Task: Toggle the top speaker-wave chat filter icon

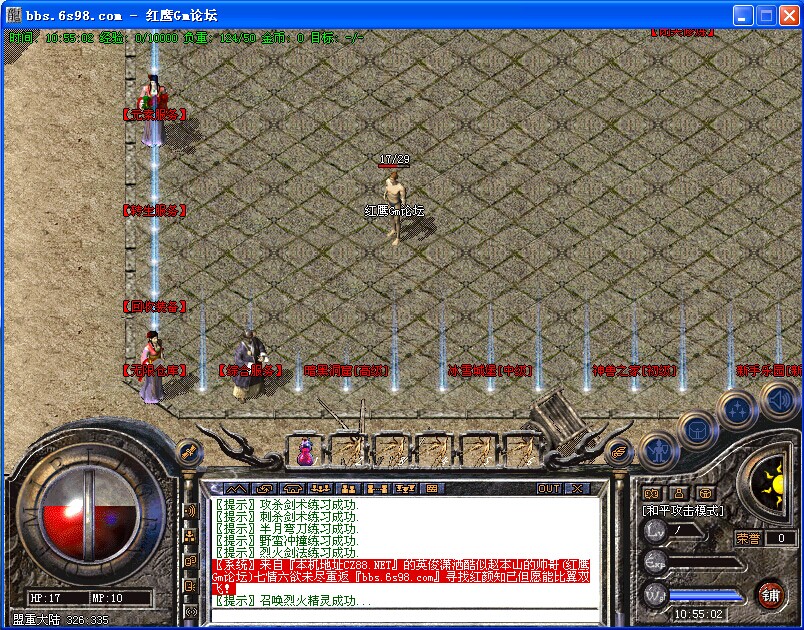Action: [x=190, y=511]
